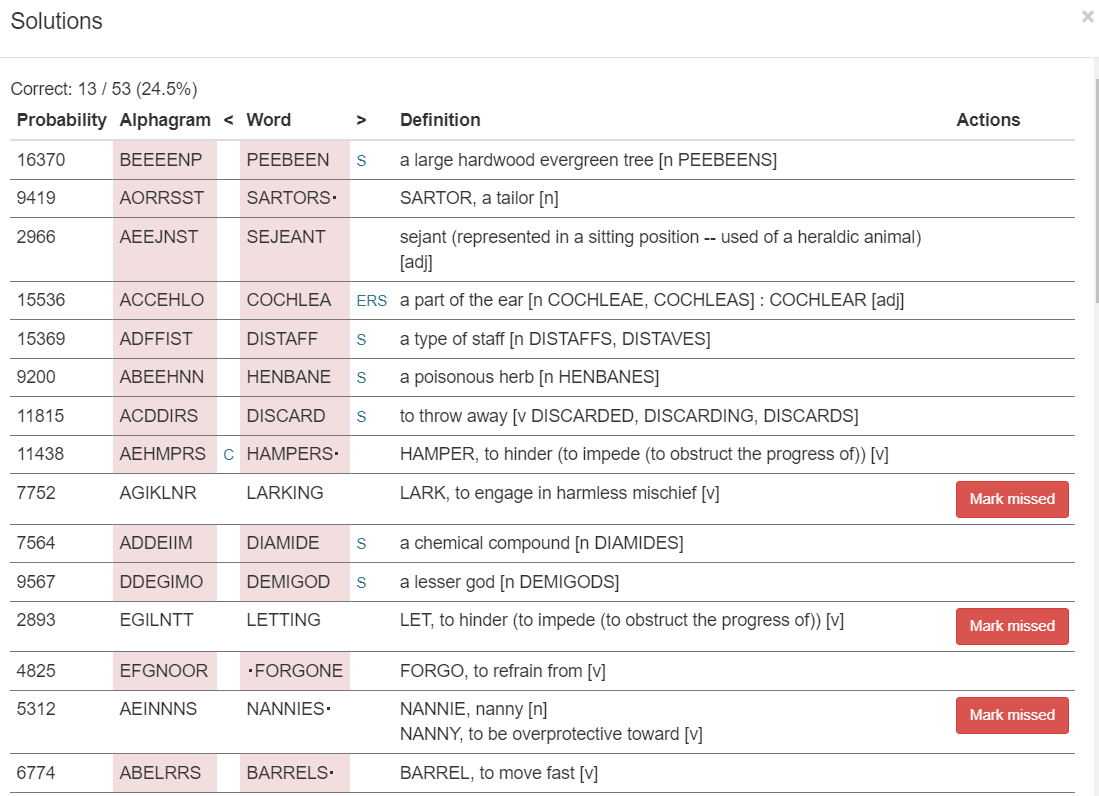Mark LARKING as missed
Image resolution: width=1099 pixels, height=796 pixels.
pyautogui.click(x=1012, y=499)
